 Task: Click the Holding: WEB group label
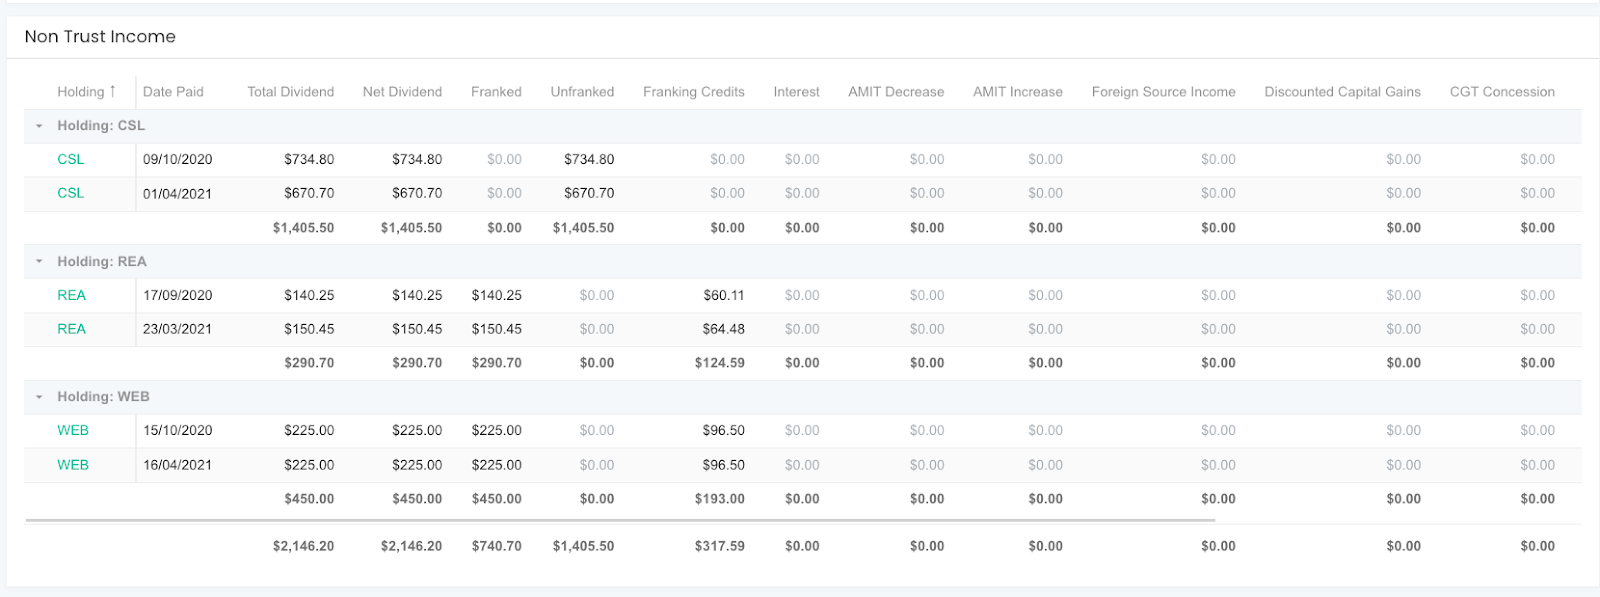(x=103, y=397)
